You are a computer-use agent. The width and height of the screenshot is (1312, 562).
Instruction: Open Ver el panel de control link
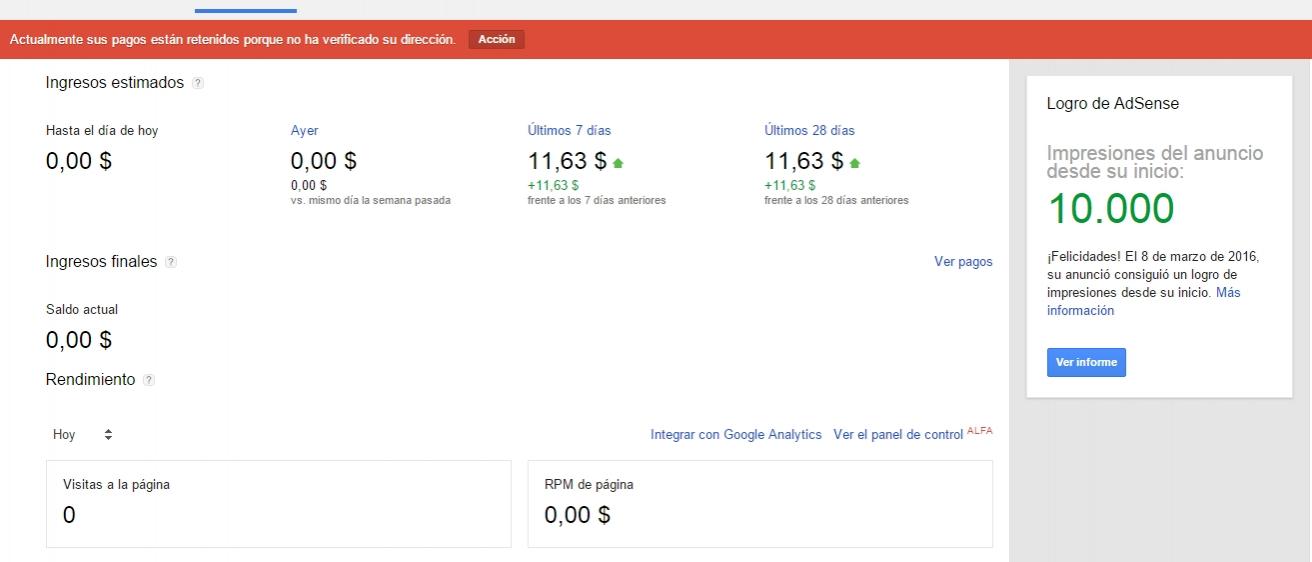point(898,435)
